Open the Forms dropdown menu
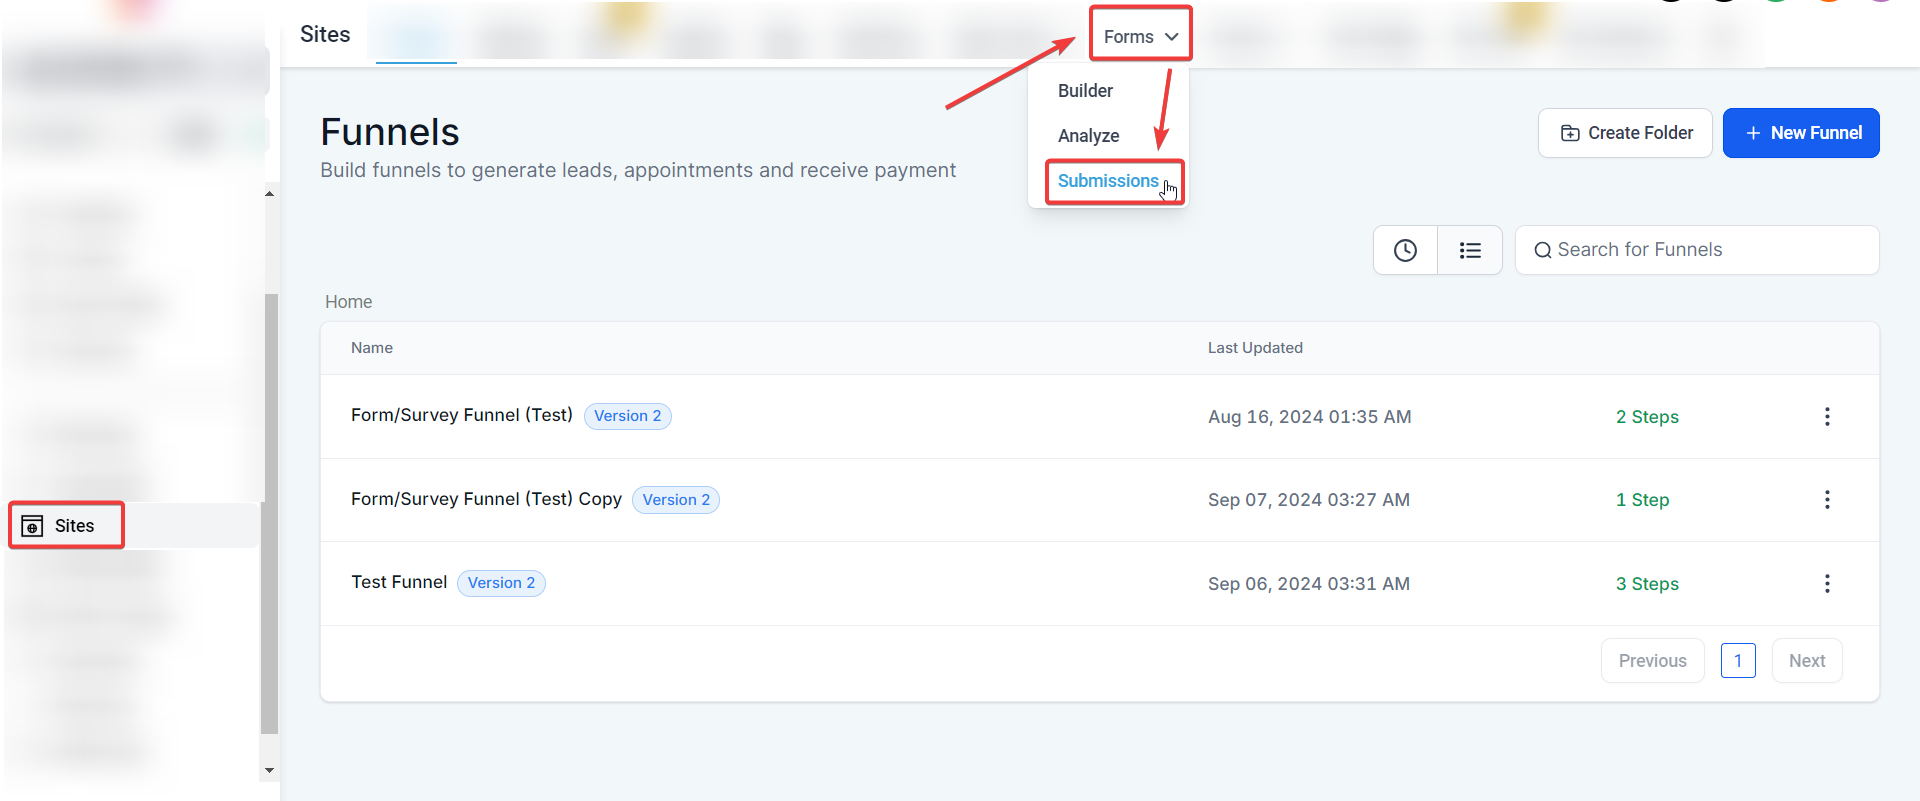This screenshot has width=1920, height=801. [1141, 37]
